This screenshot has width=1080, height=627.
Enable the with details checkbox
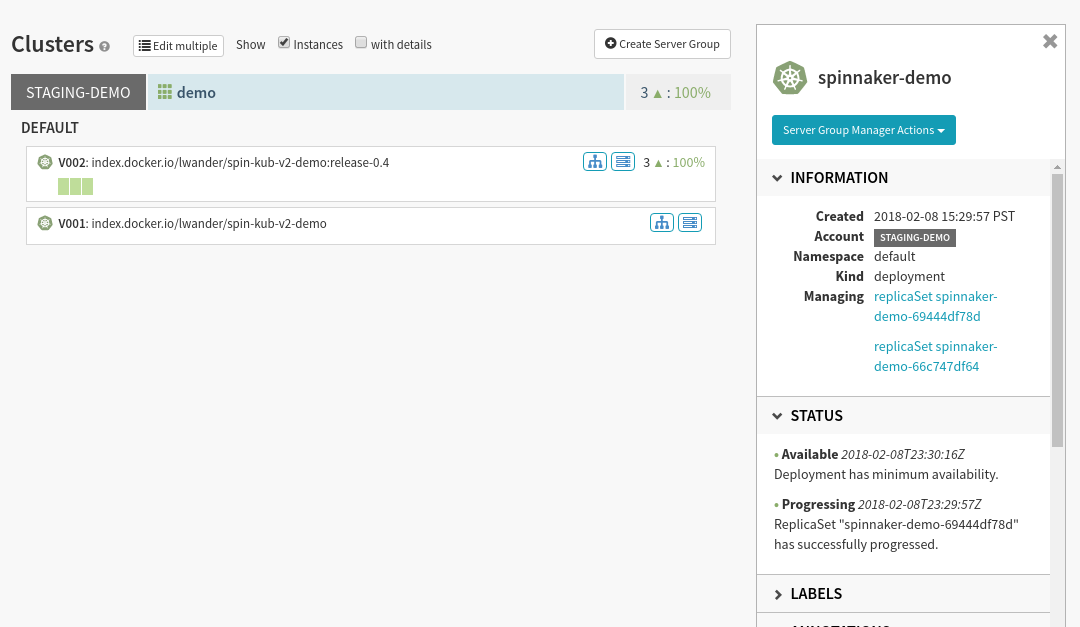[361, 43]
